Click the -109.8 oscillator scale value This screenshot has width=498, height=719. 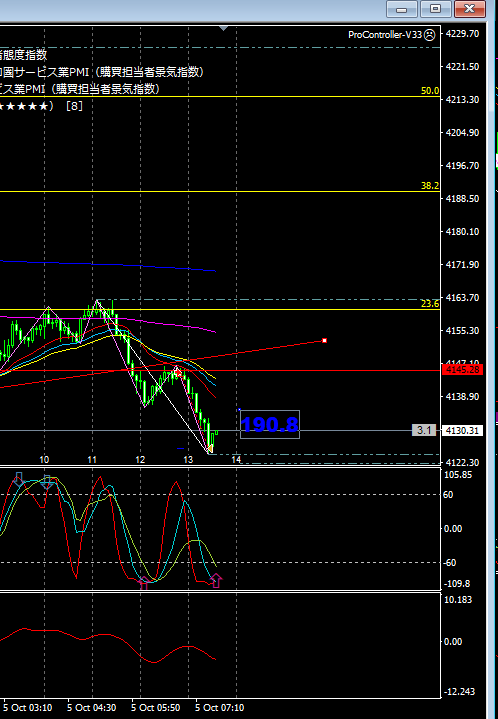458,584
